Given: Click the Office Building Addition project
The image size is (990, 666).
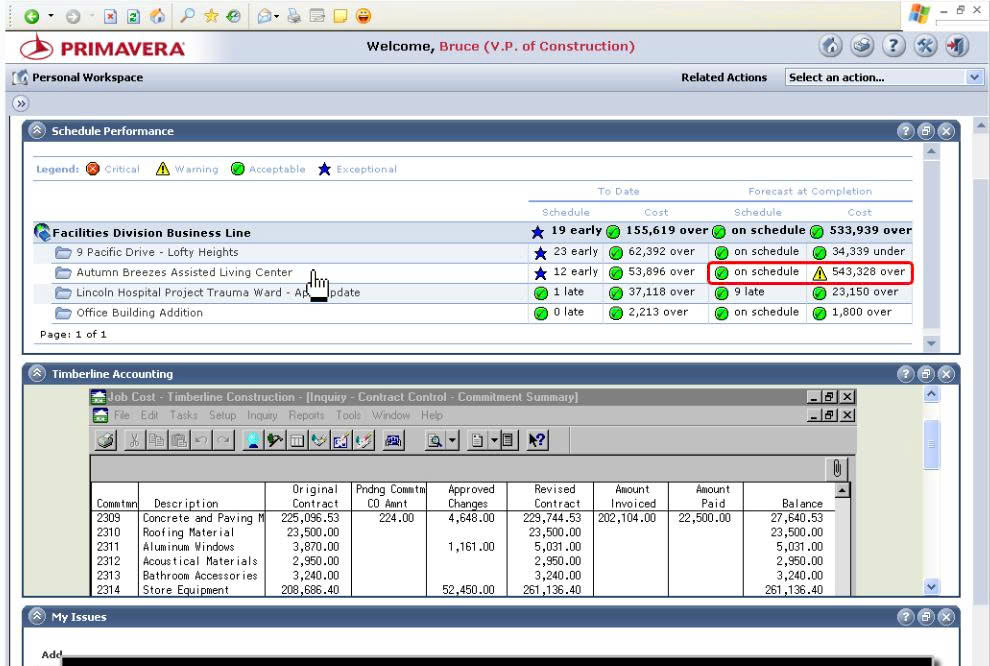Looking at the screenshot, I should (140, 312).
